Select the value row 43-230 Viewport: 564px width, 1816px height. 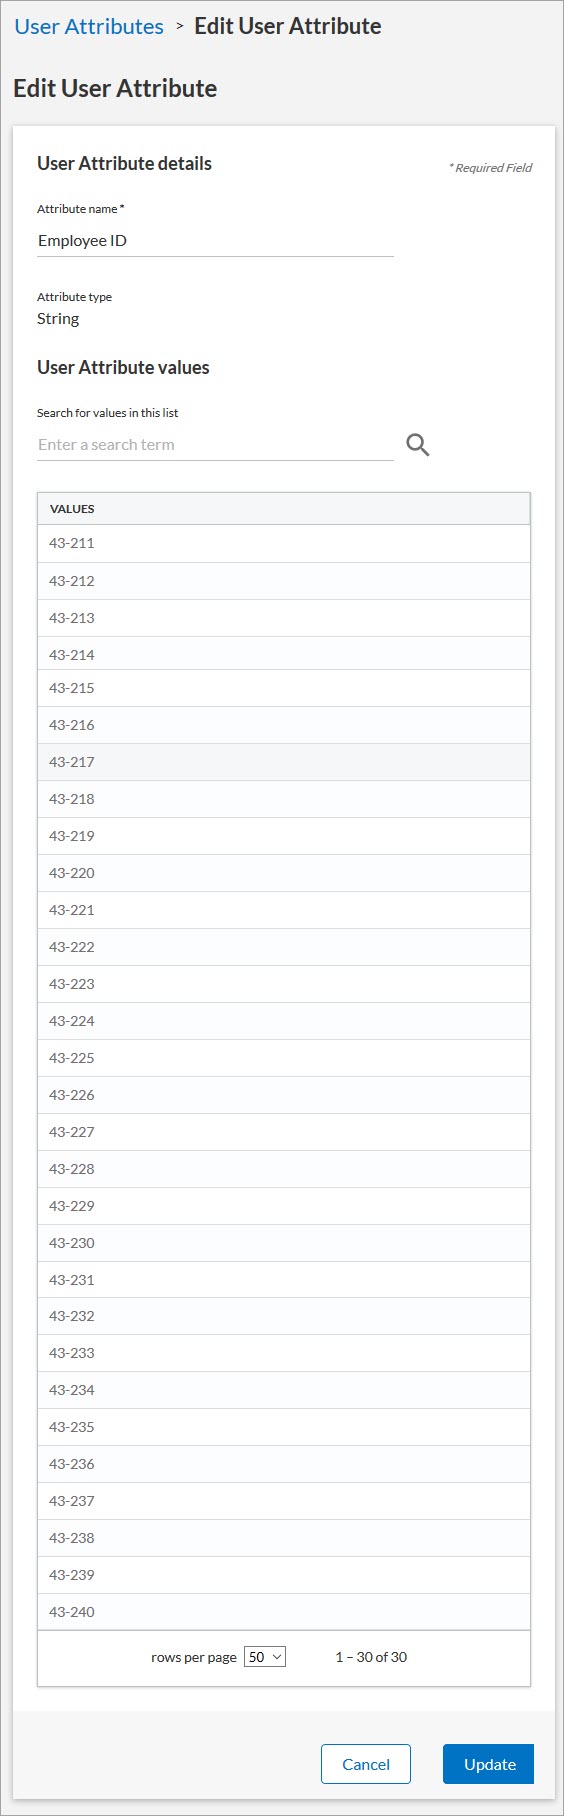point(284,1243)
